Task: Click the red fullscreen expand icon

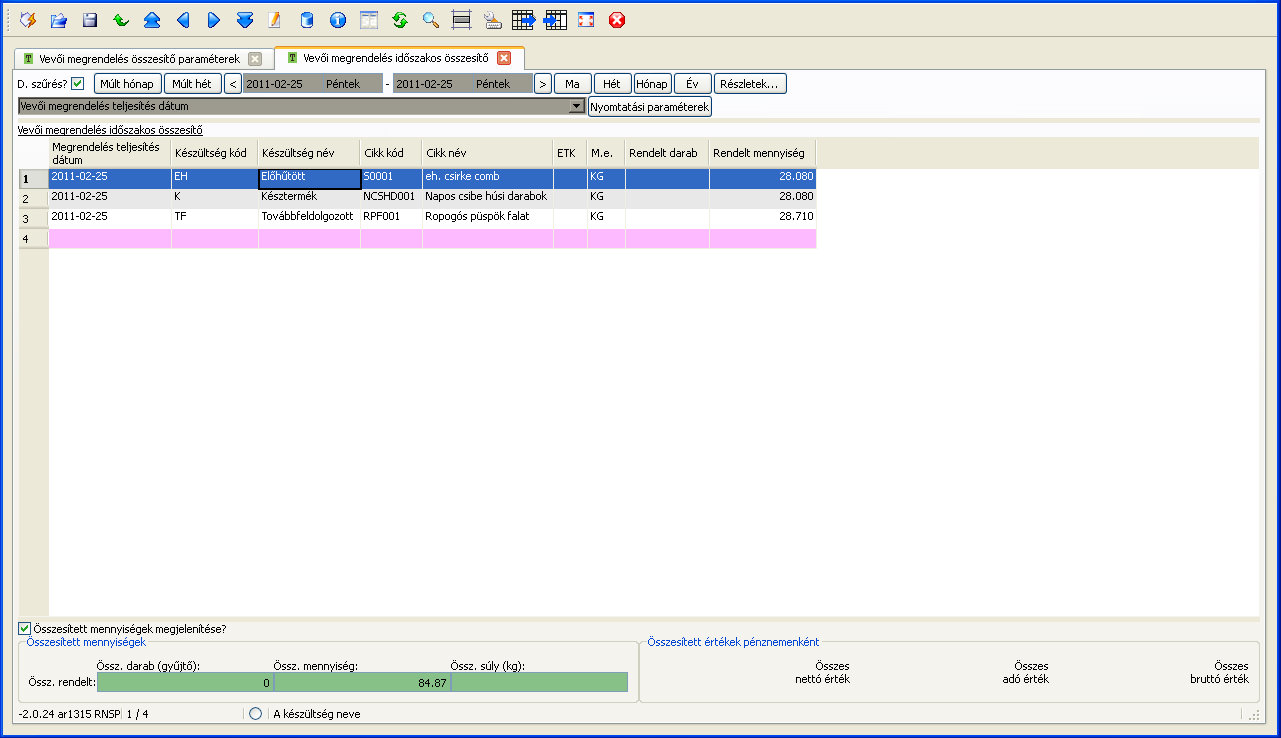Action: tap(587, 19)
